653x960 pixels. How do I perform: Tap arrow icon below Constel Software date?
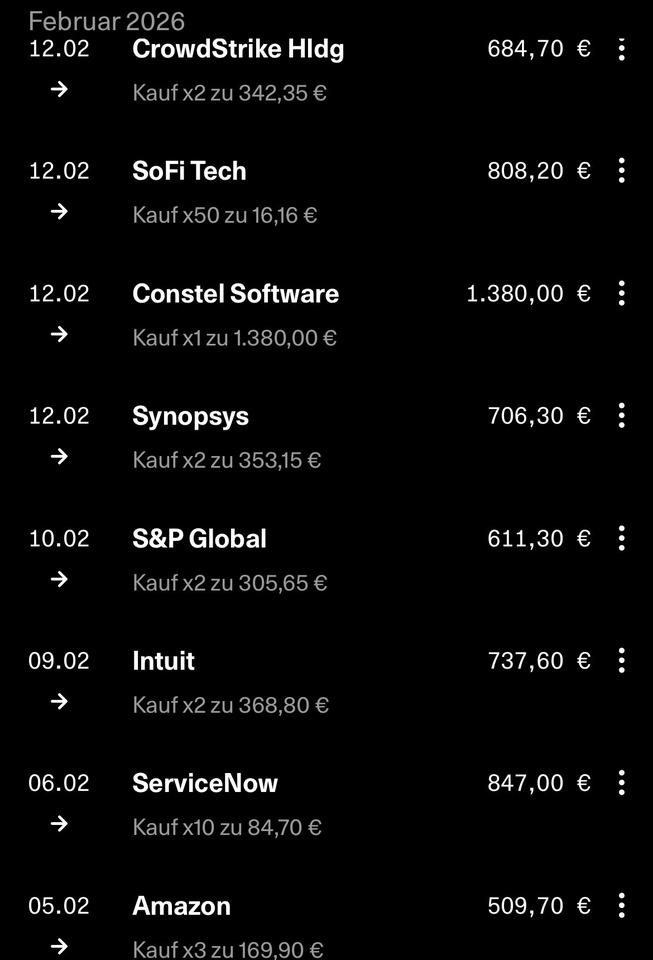pos(59,335)
